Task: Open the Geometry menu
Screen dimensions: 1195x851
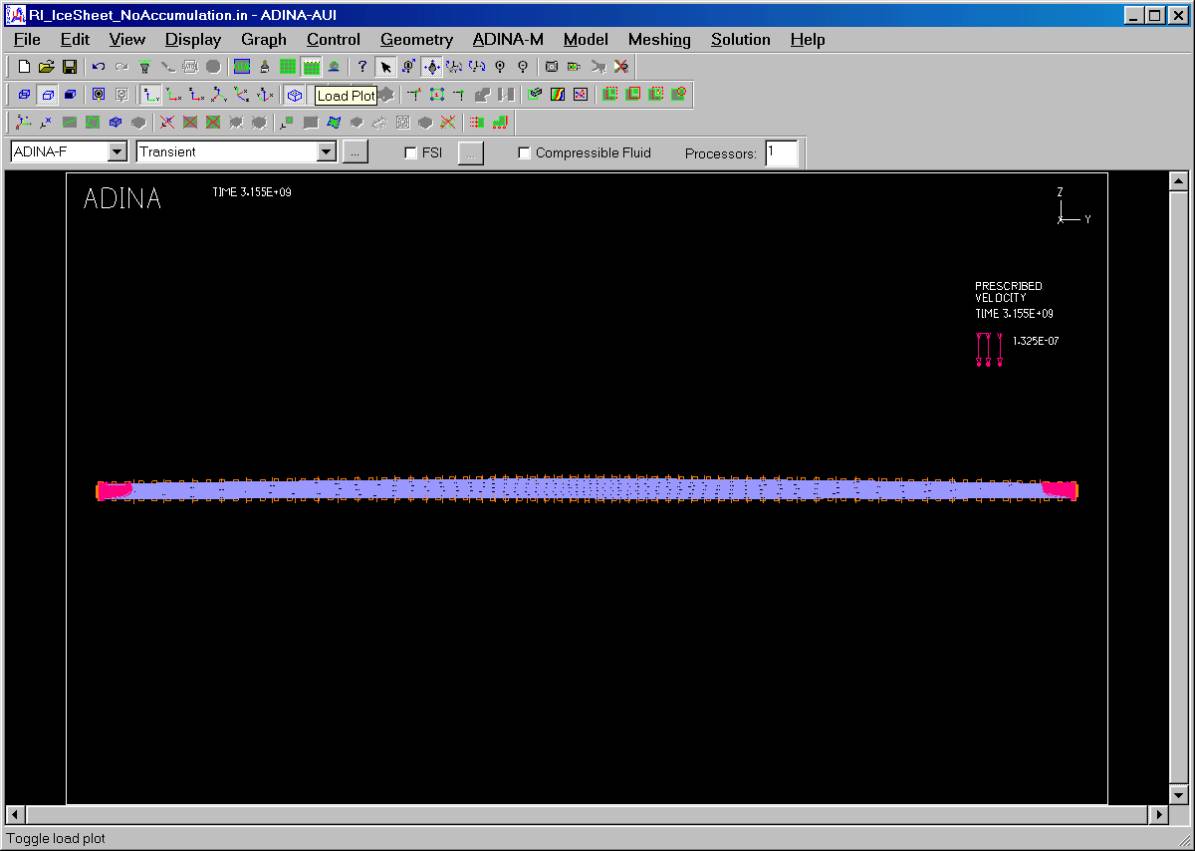Action: pyautogui.click(x=416, y=40)
